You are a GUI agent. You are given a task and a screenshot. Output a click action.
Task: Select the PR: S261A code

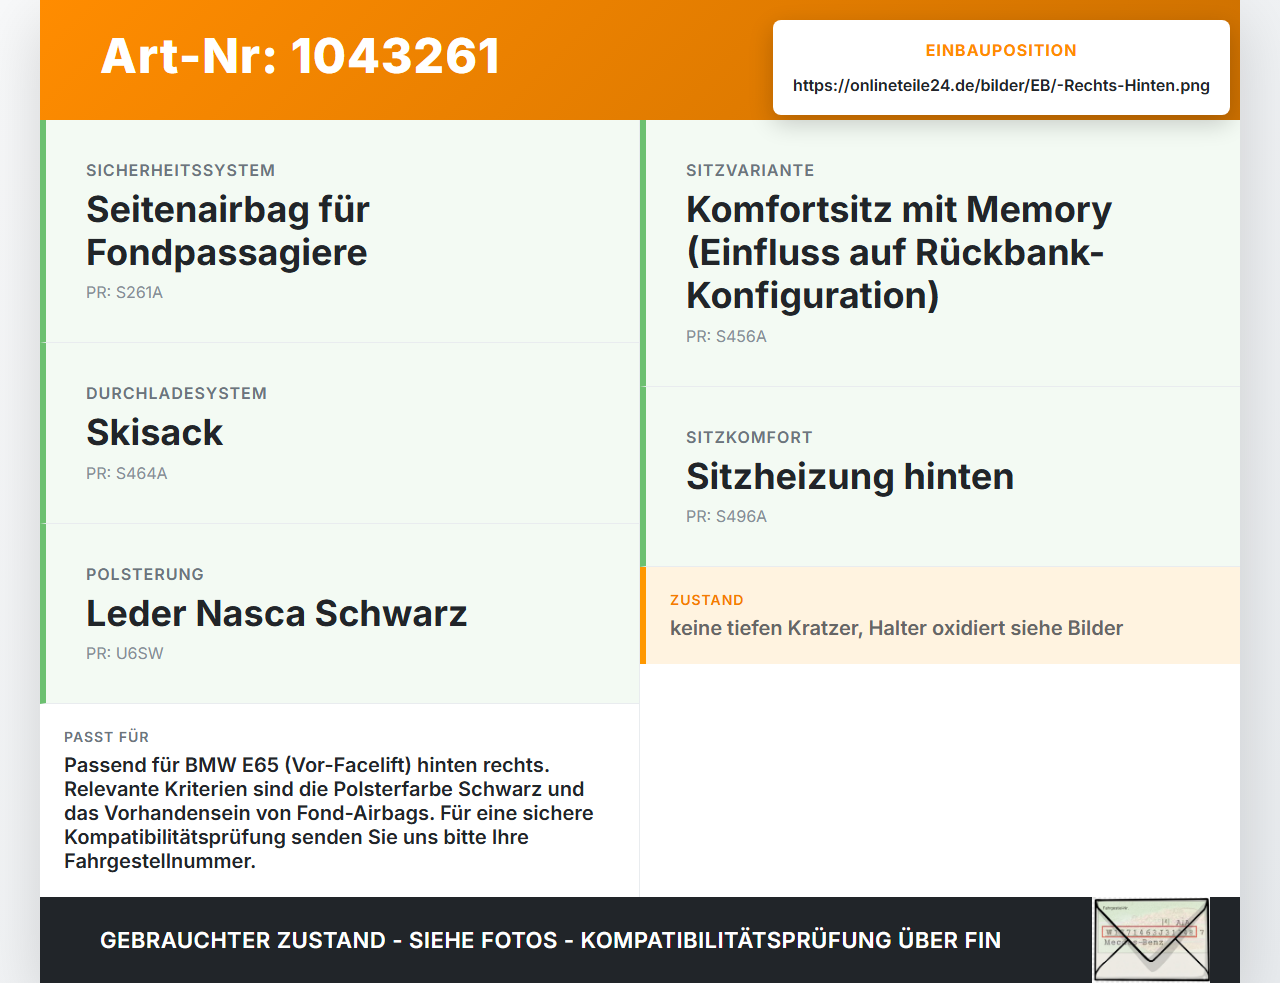(124, 293)
